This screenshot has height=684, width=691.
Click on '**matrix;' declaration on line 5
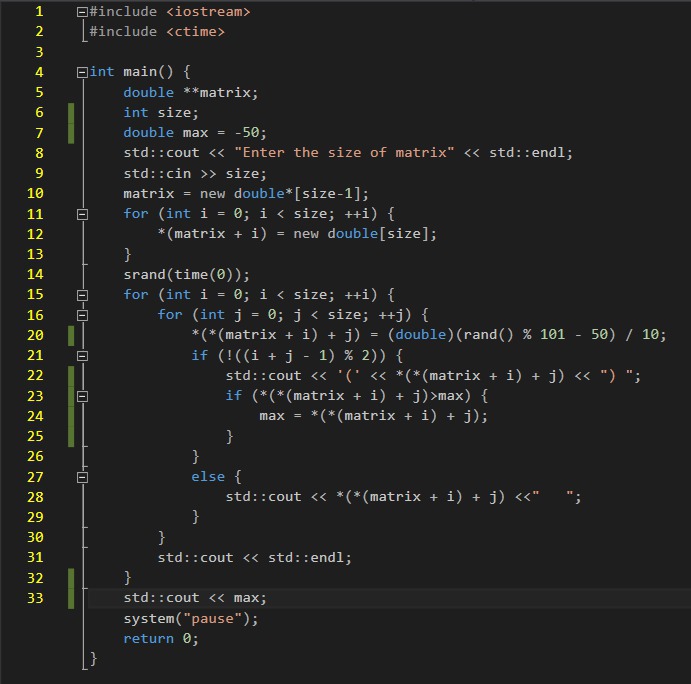[x=221, y=93]
